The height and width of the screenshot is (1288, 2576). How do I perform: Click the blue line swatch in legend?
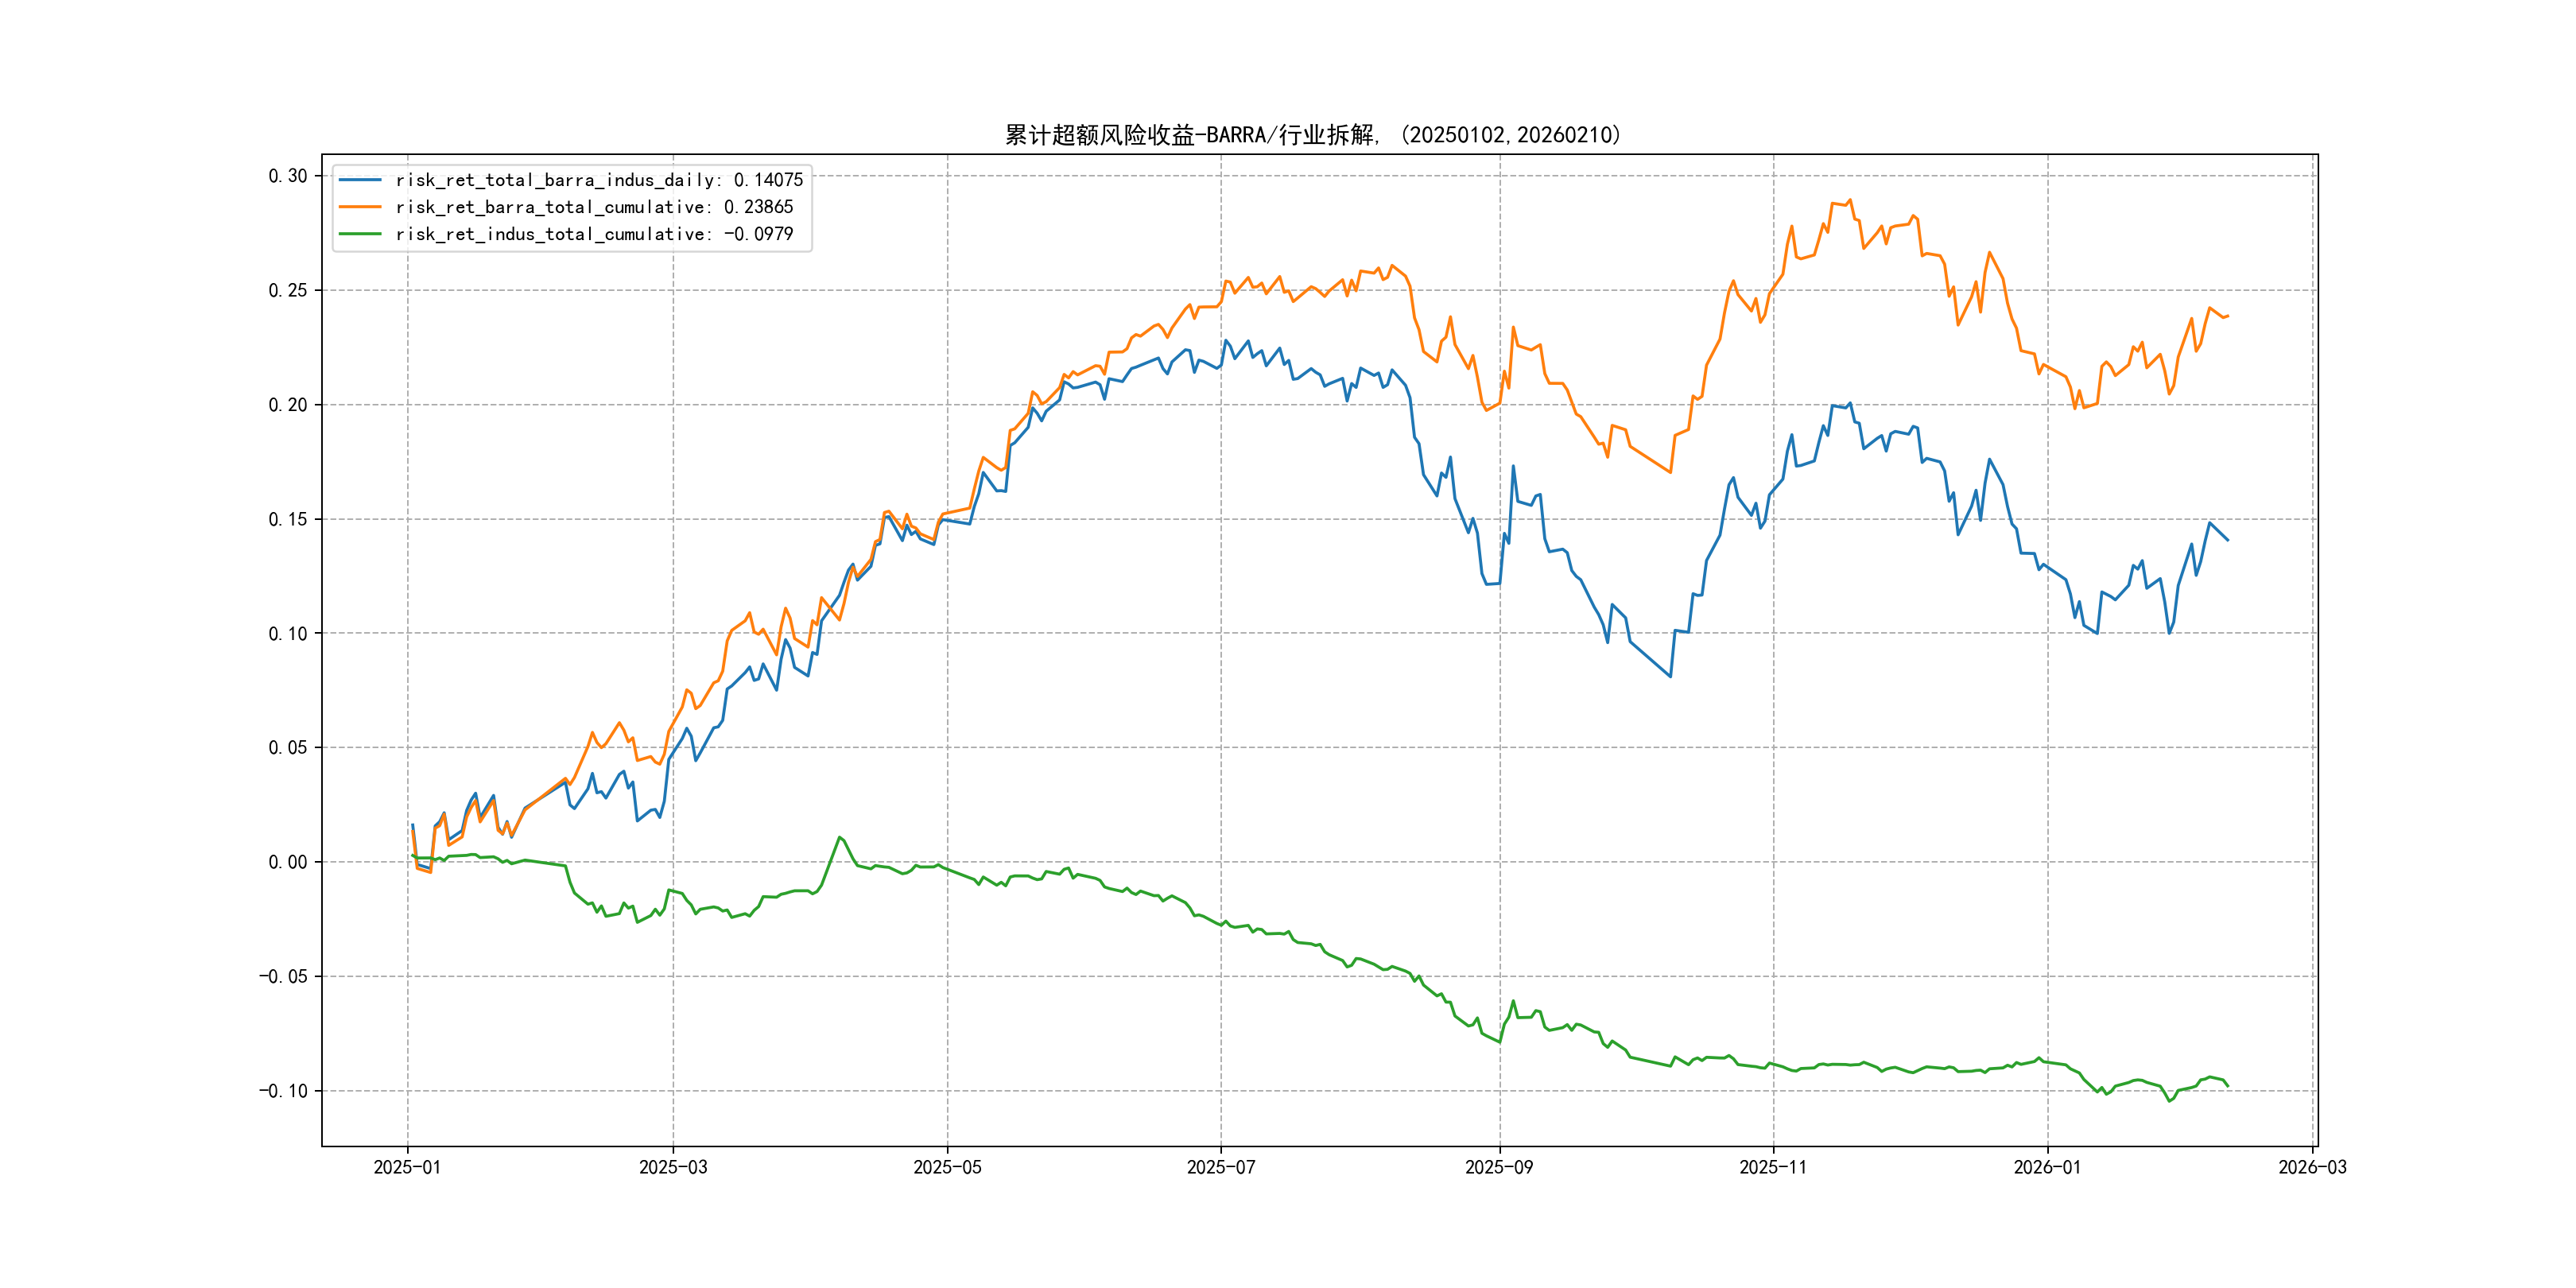pyautogui.click(x=360, y=180)
